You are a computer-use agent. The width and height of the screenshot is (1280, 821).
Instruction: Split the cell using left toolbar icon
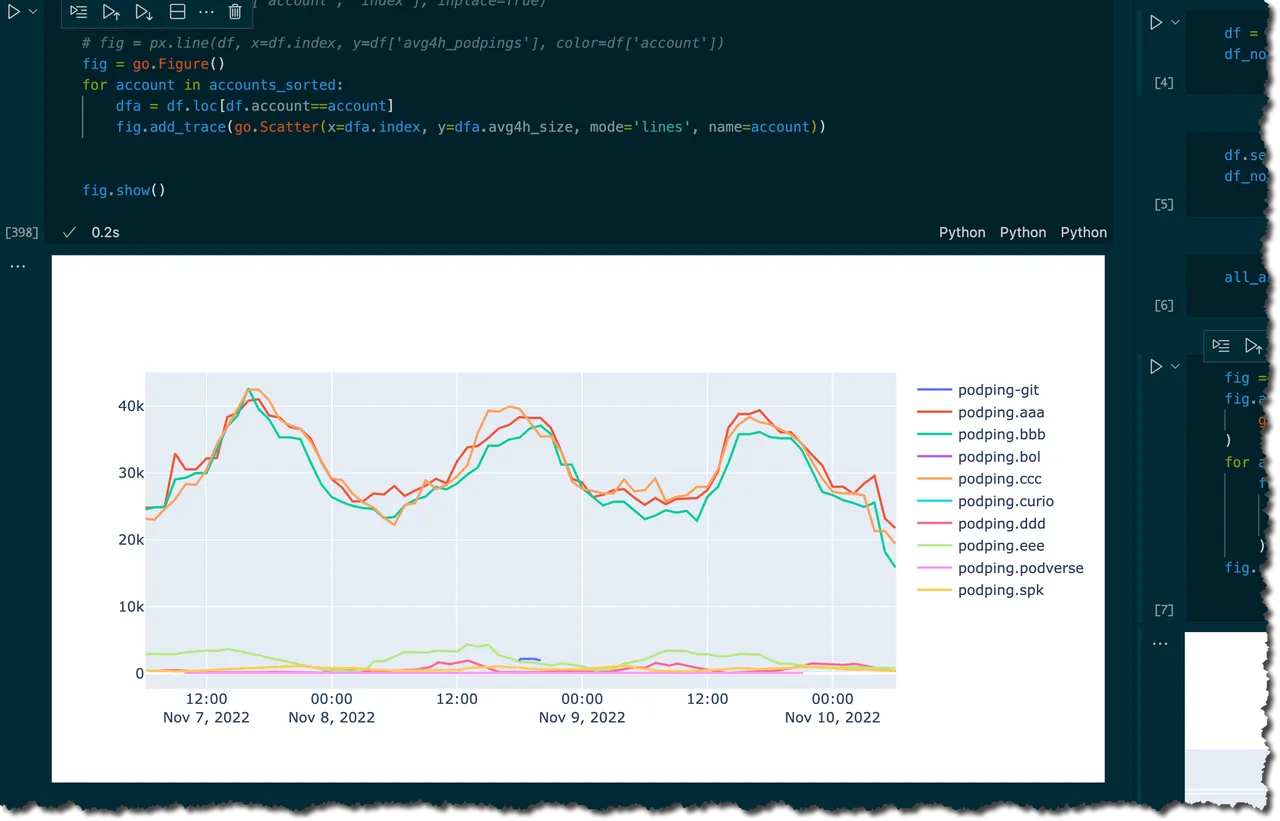click(x=177, y=12)
